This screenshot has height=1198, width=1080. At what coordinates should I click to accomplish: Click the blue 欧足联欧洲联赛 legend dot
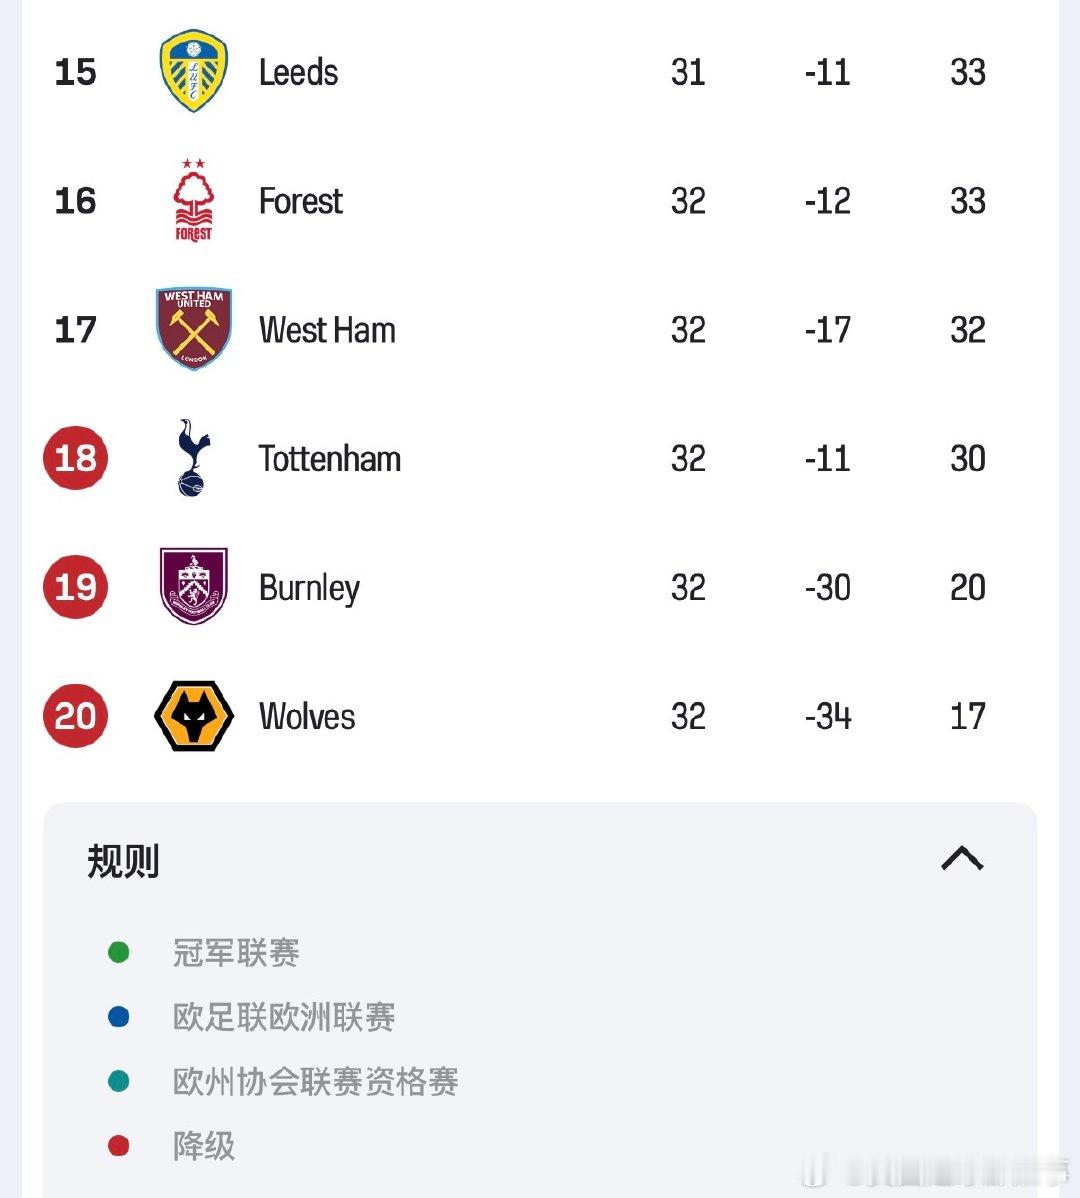[x=120, y=1016]
